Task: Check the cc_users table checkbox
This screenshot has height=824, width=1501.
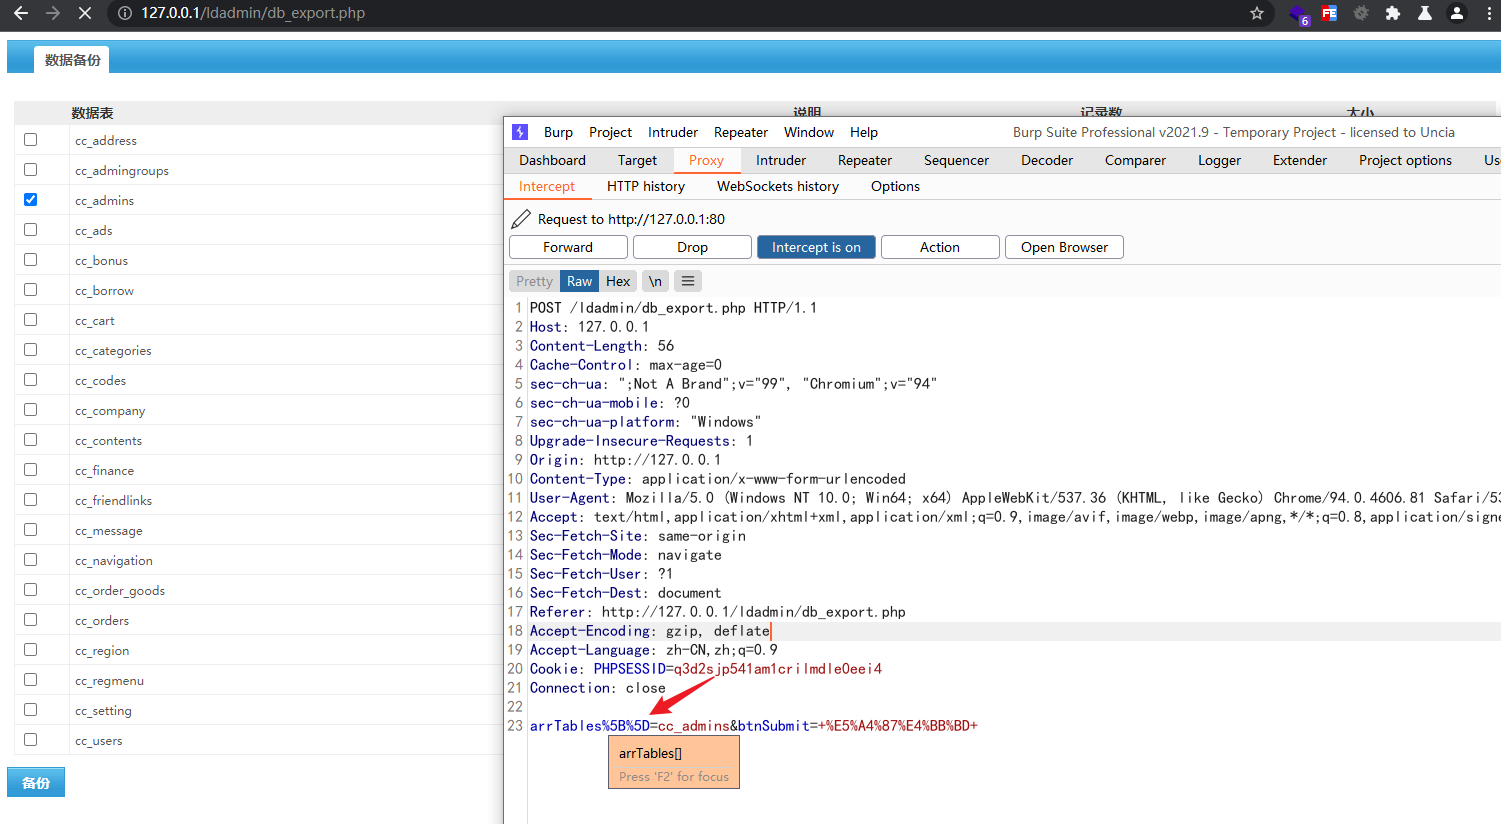Action: 30,740
